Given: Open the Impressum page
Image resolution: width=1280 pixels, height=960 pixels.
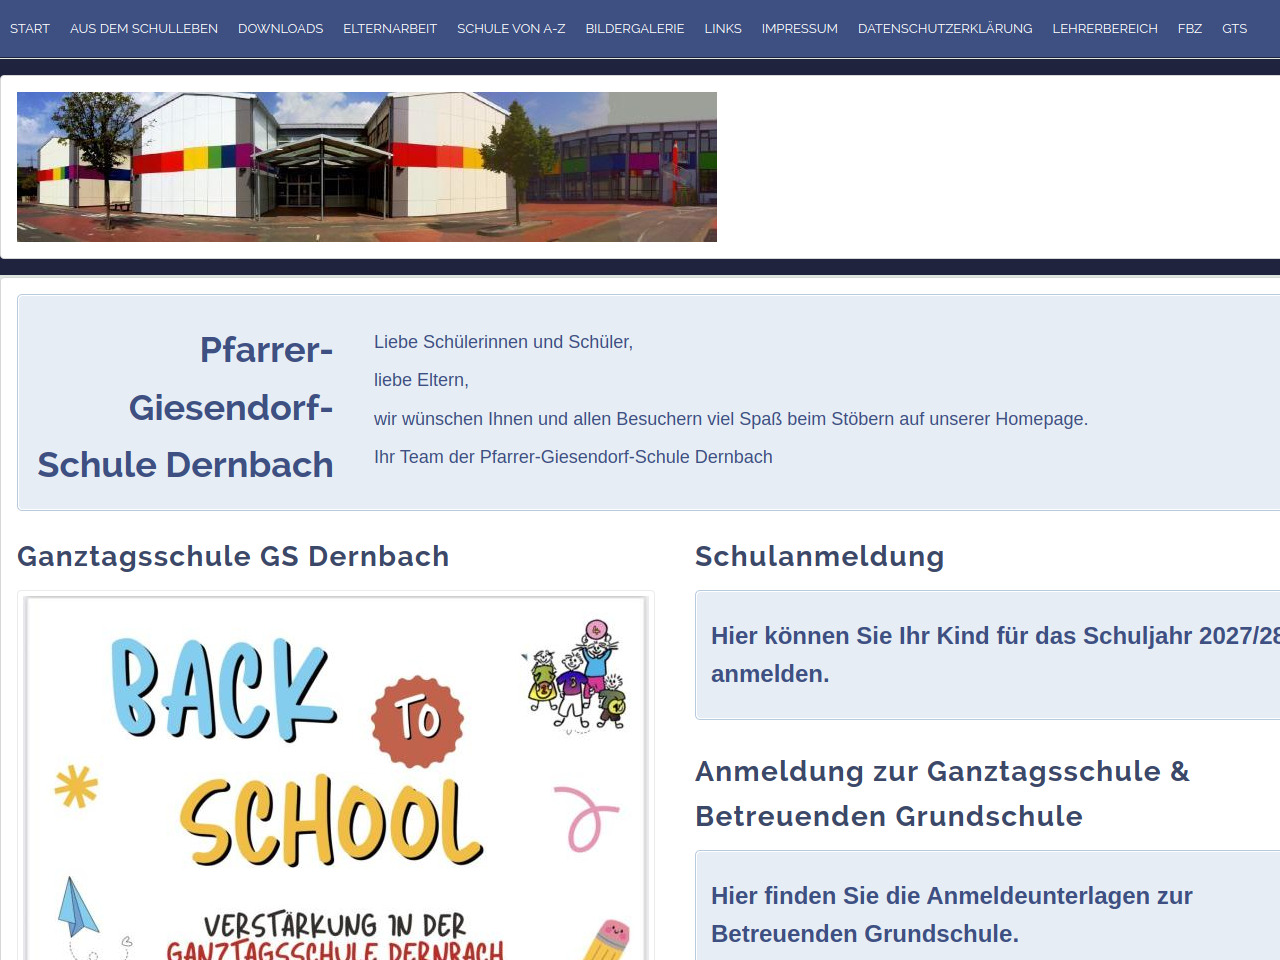Looking at the screenshot, I should [x=799, y=29].
